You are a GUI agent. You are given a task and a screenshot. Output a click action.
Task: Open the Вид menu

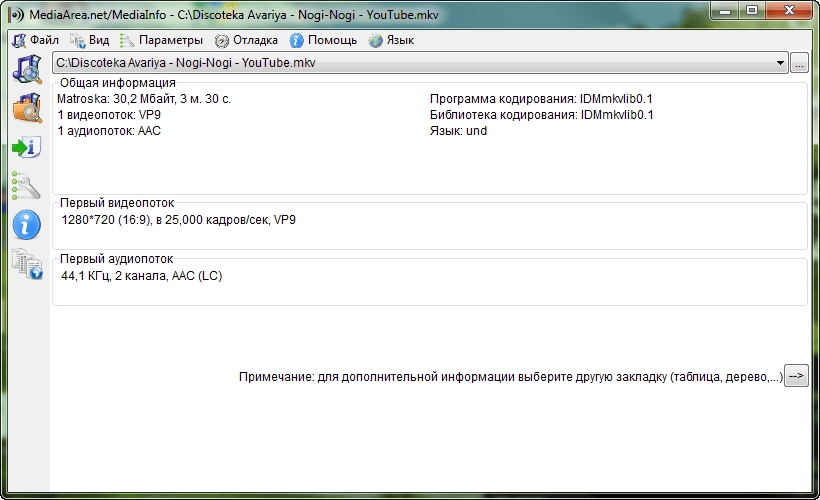(90, 40)
